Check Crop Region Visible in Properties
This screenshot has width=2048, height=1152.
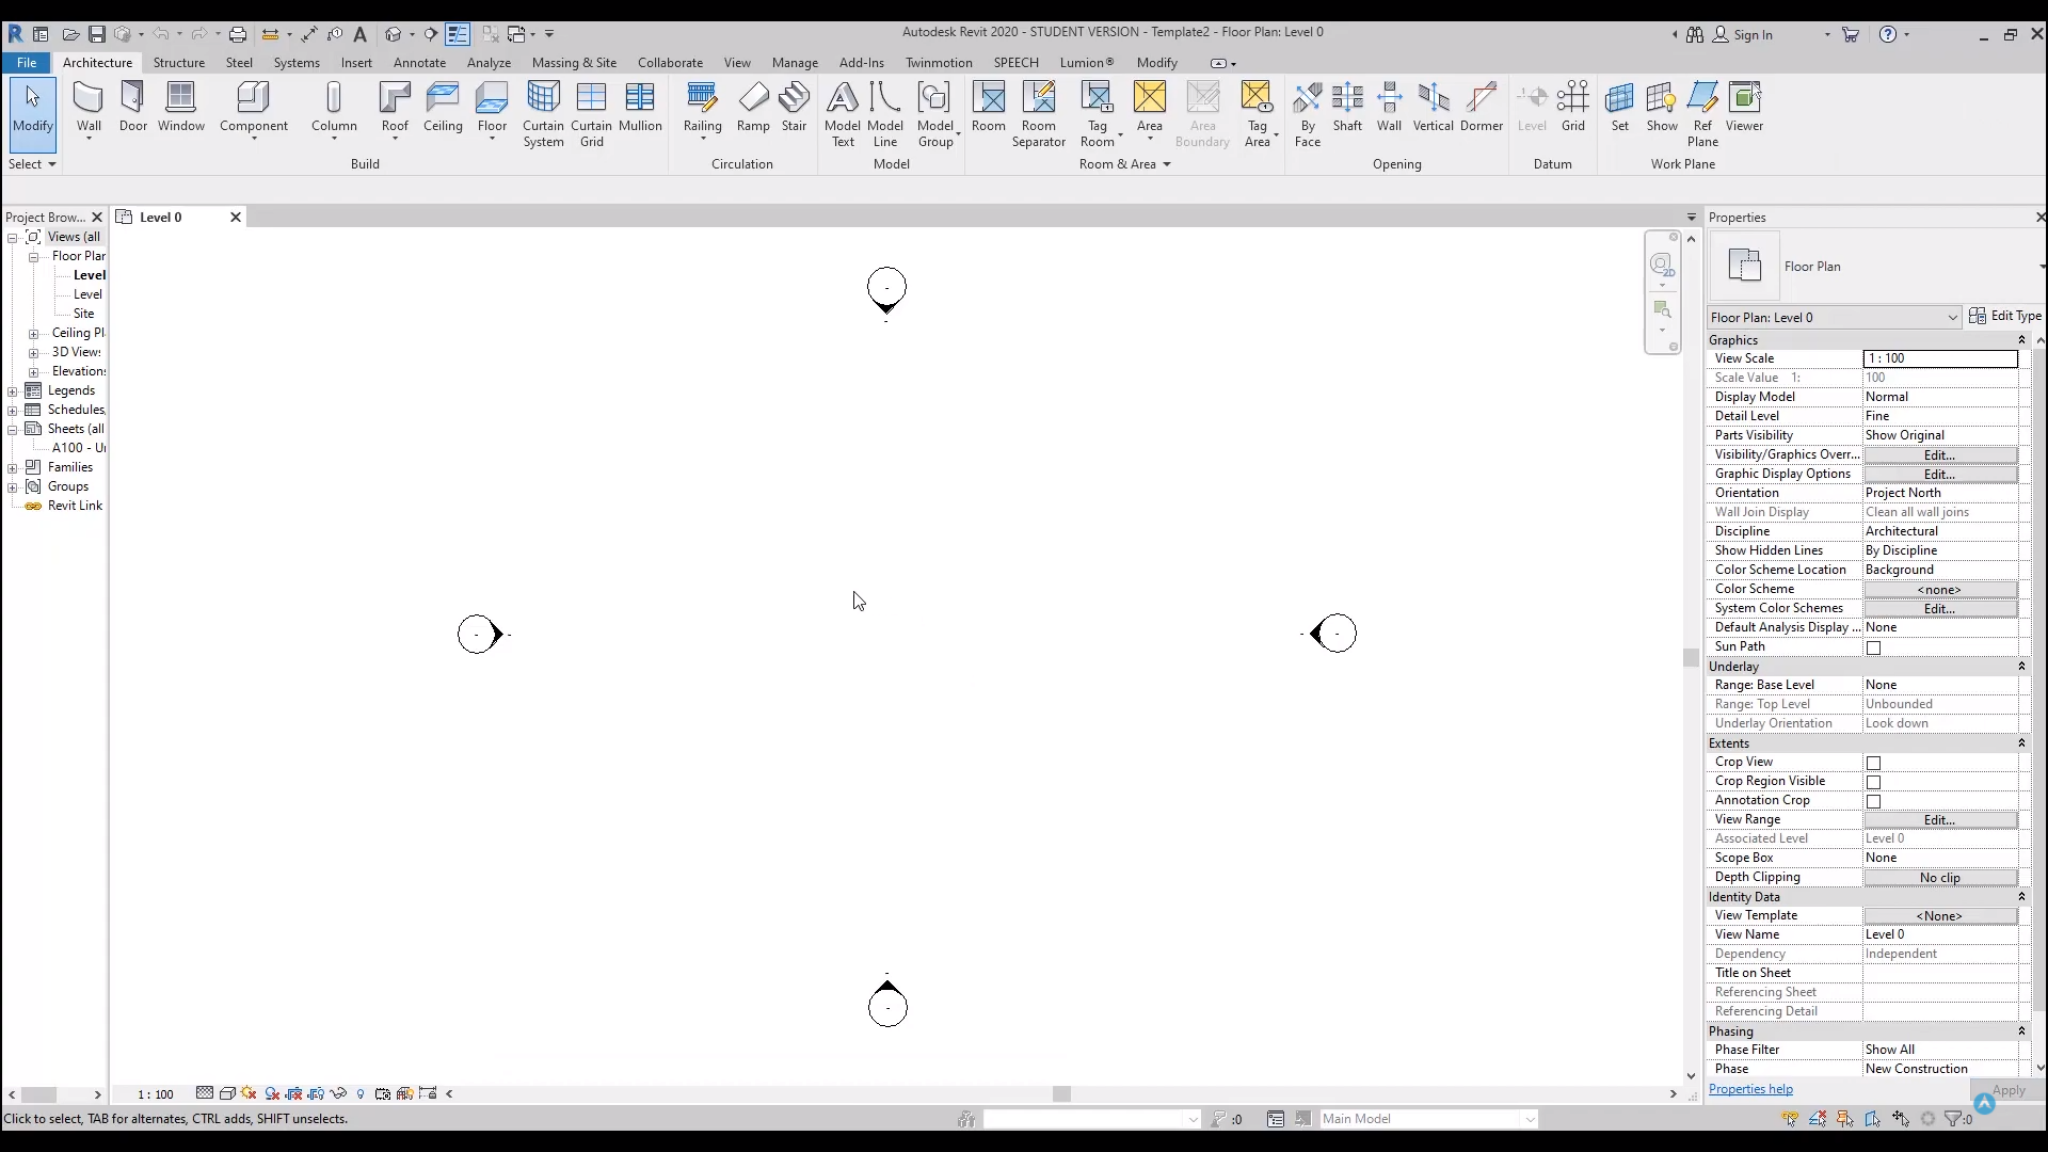click(1874, 782)
